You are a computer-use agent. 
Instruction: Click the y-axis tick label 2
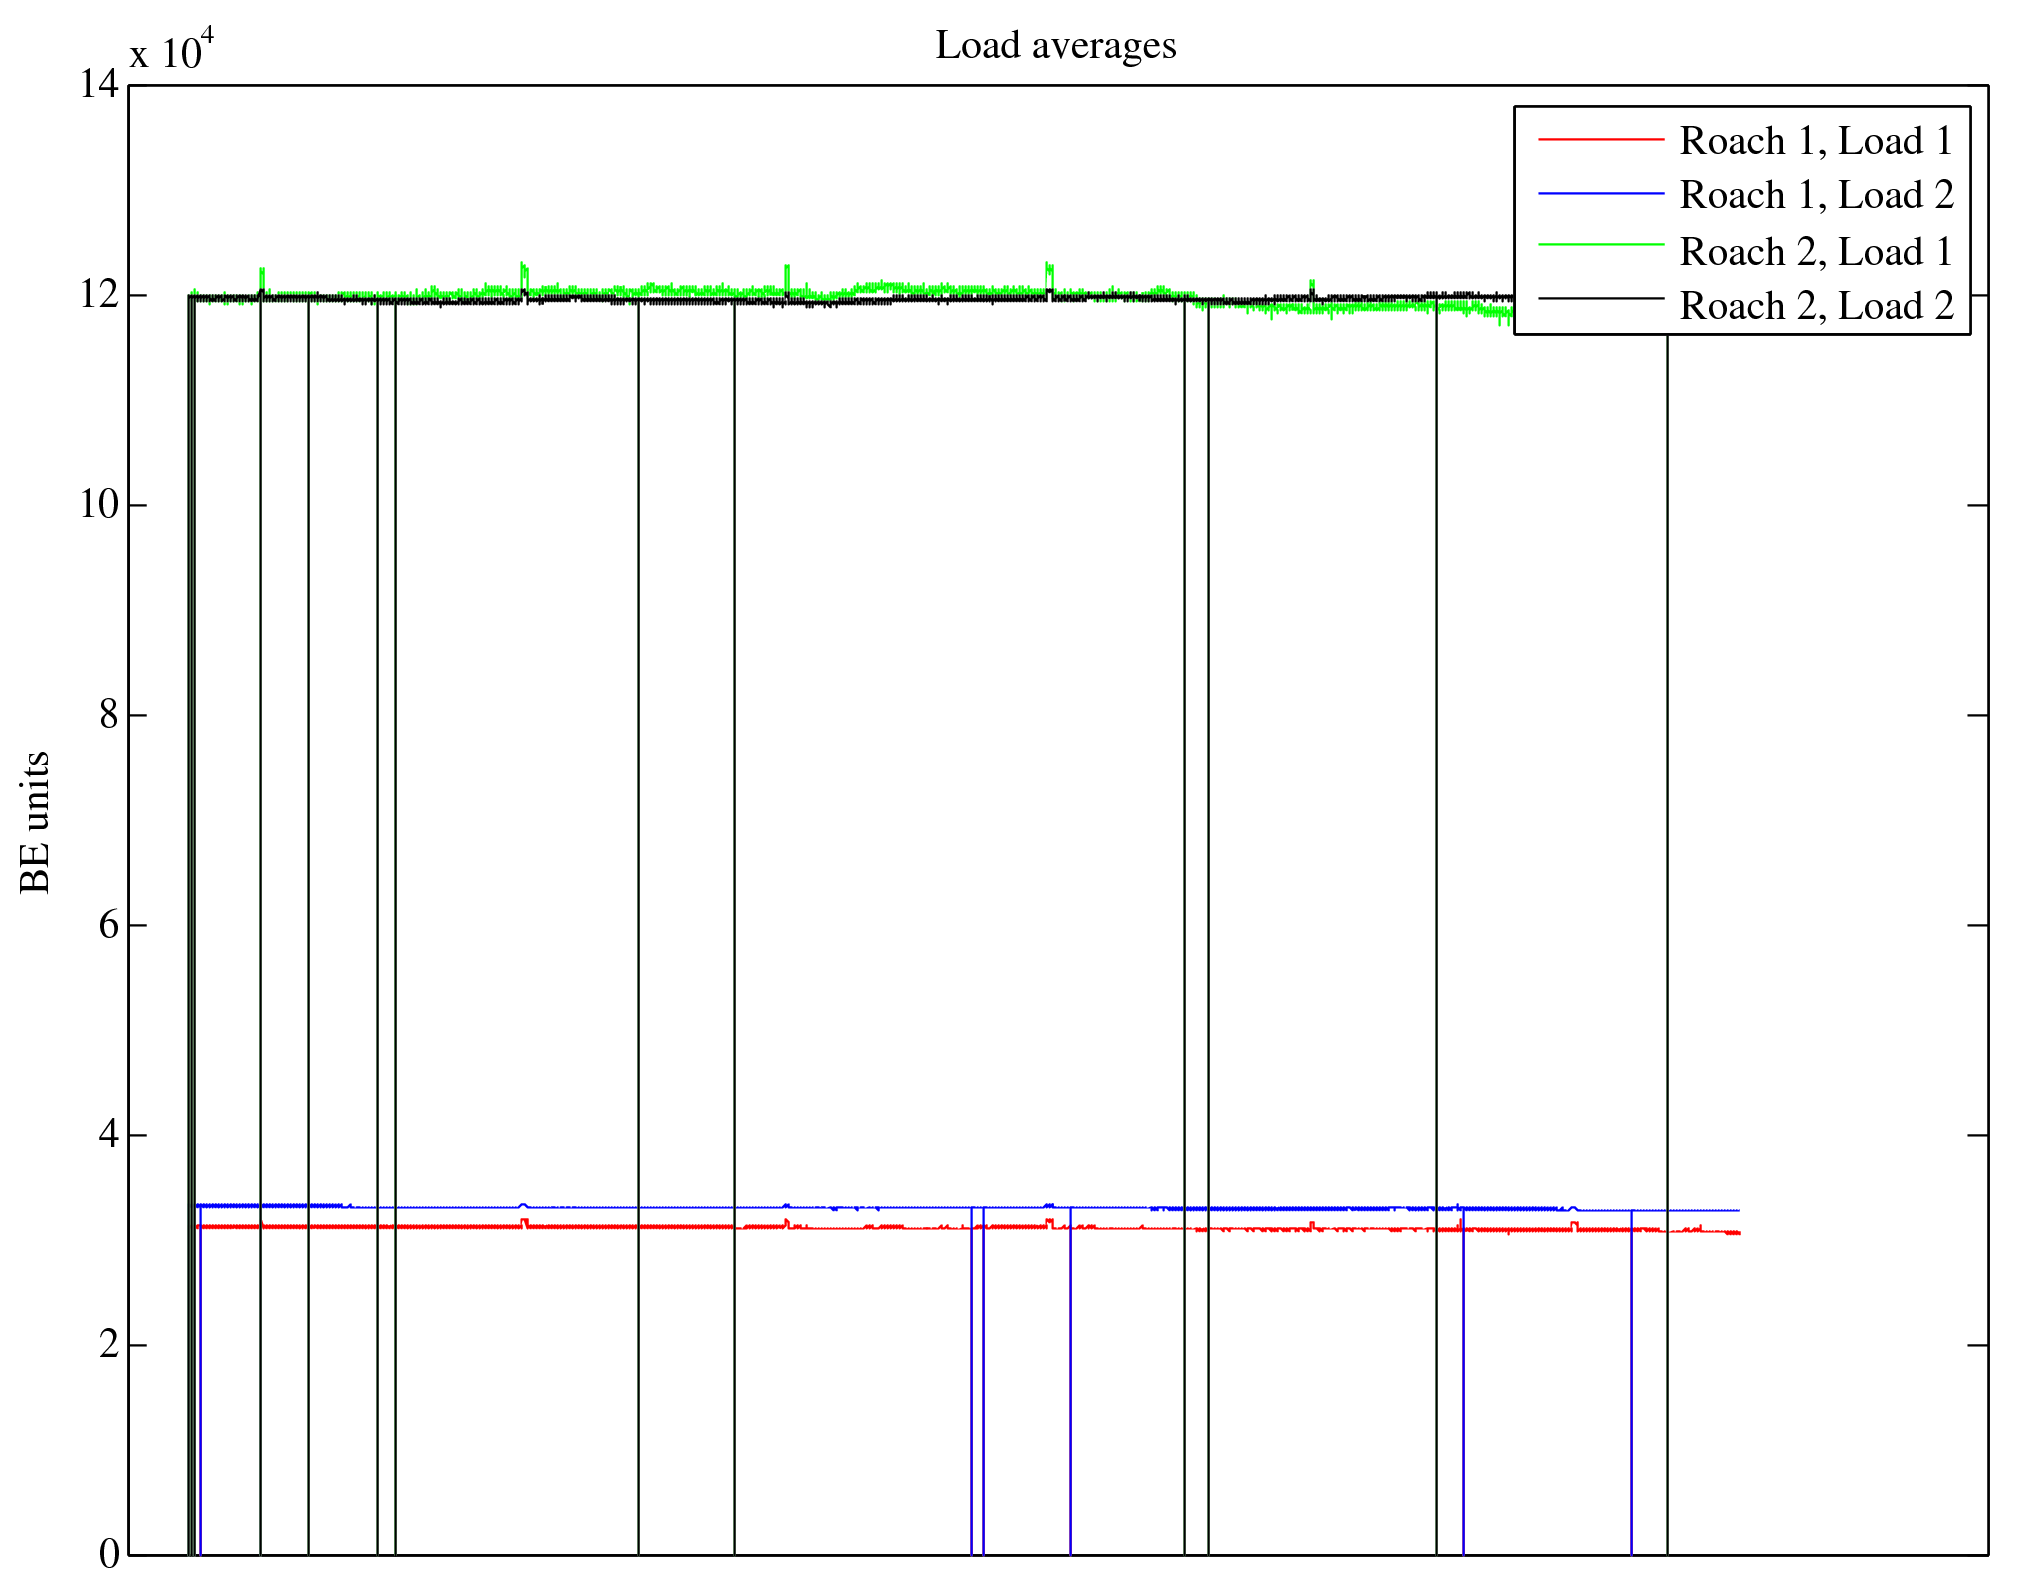pyautogui.click(x=108, y=1345)
